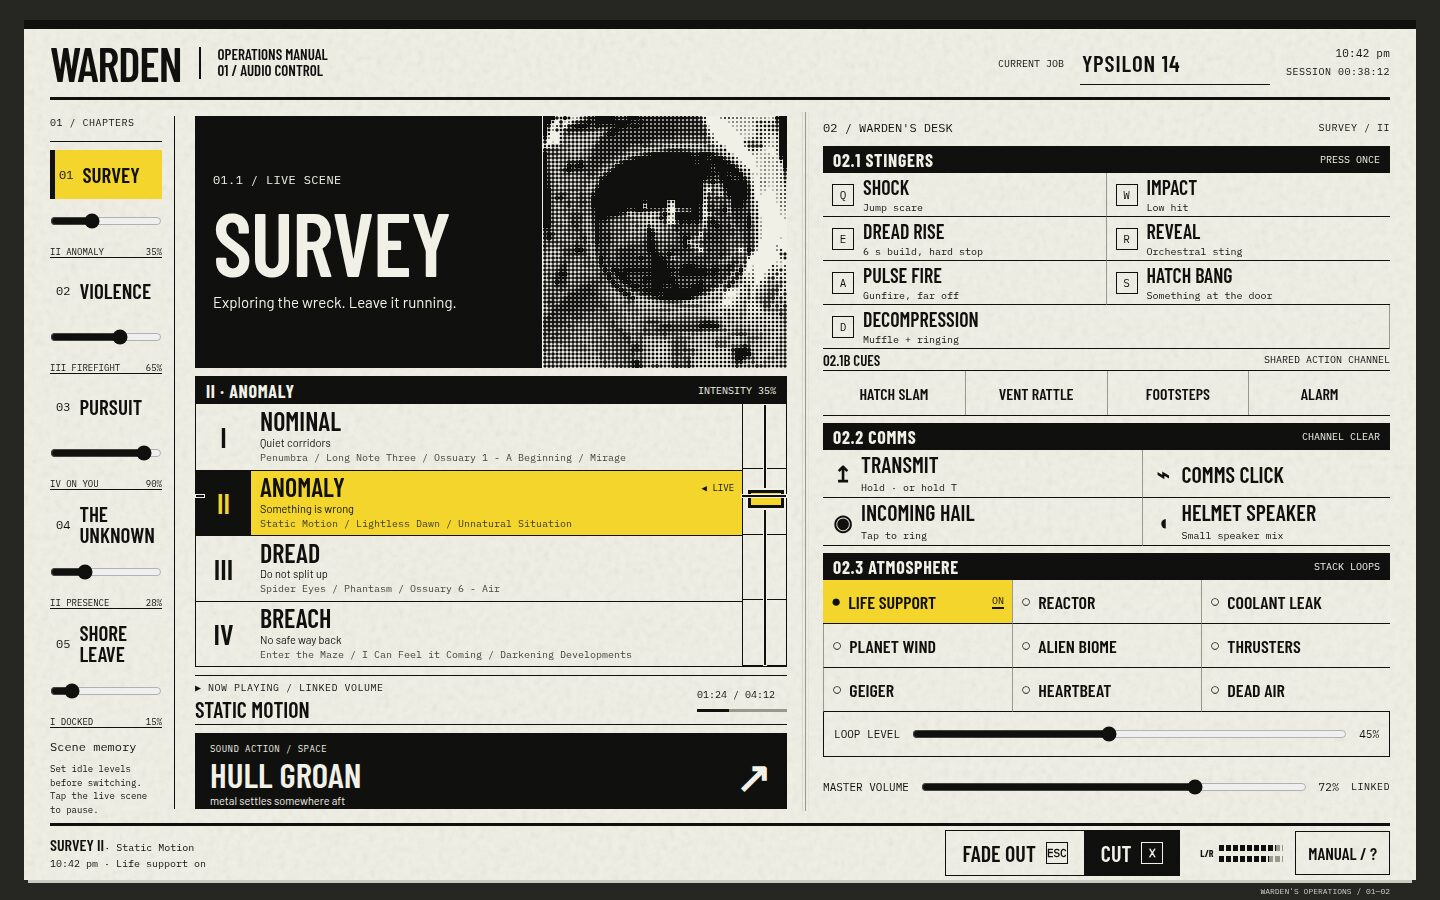This screenshot has width=1440, height=900.
Task: Adjust the Master Volume slider
Action: pos(1114,787)
